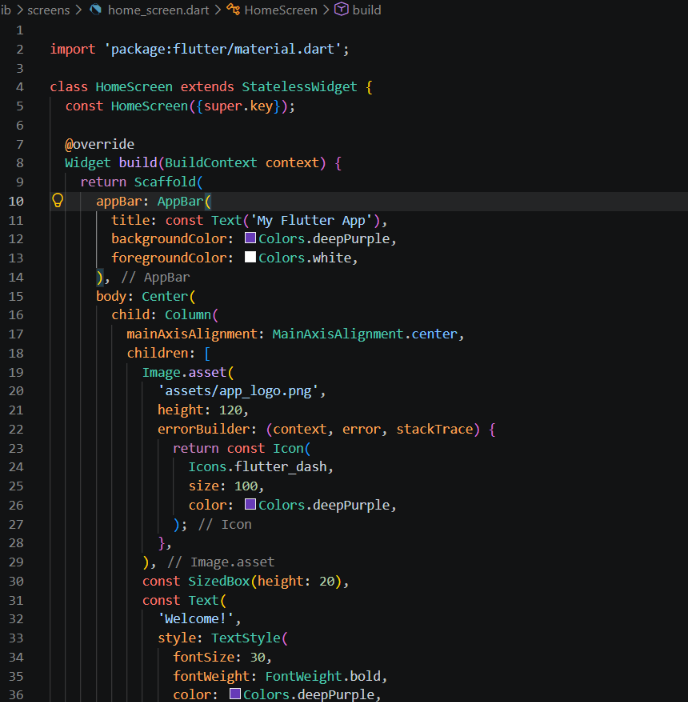Open deepPurple swatch on line 36
This screenshot has height=702, width=688.
(x=235, y=694)
